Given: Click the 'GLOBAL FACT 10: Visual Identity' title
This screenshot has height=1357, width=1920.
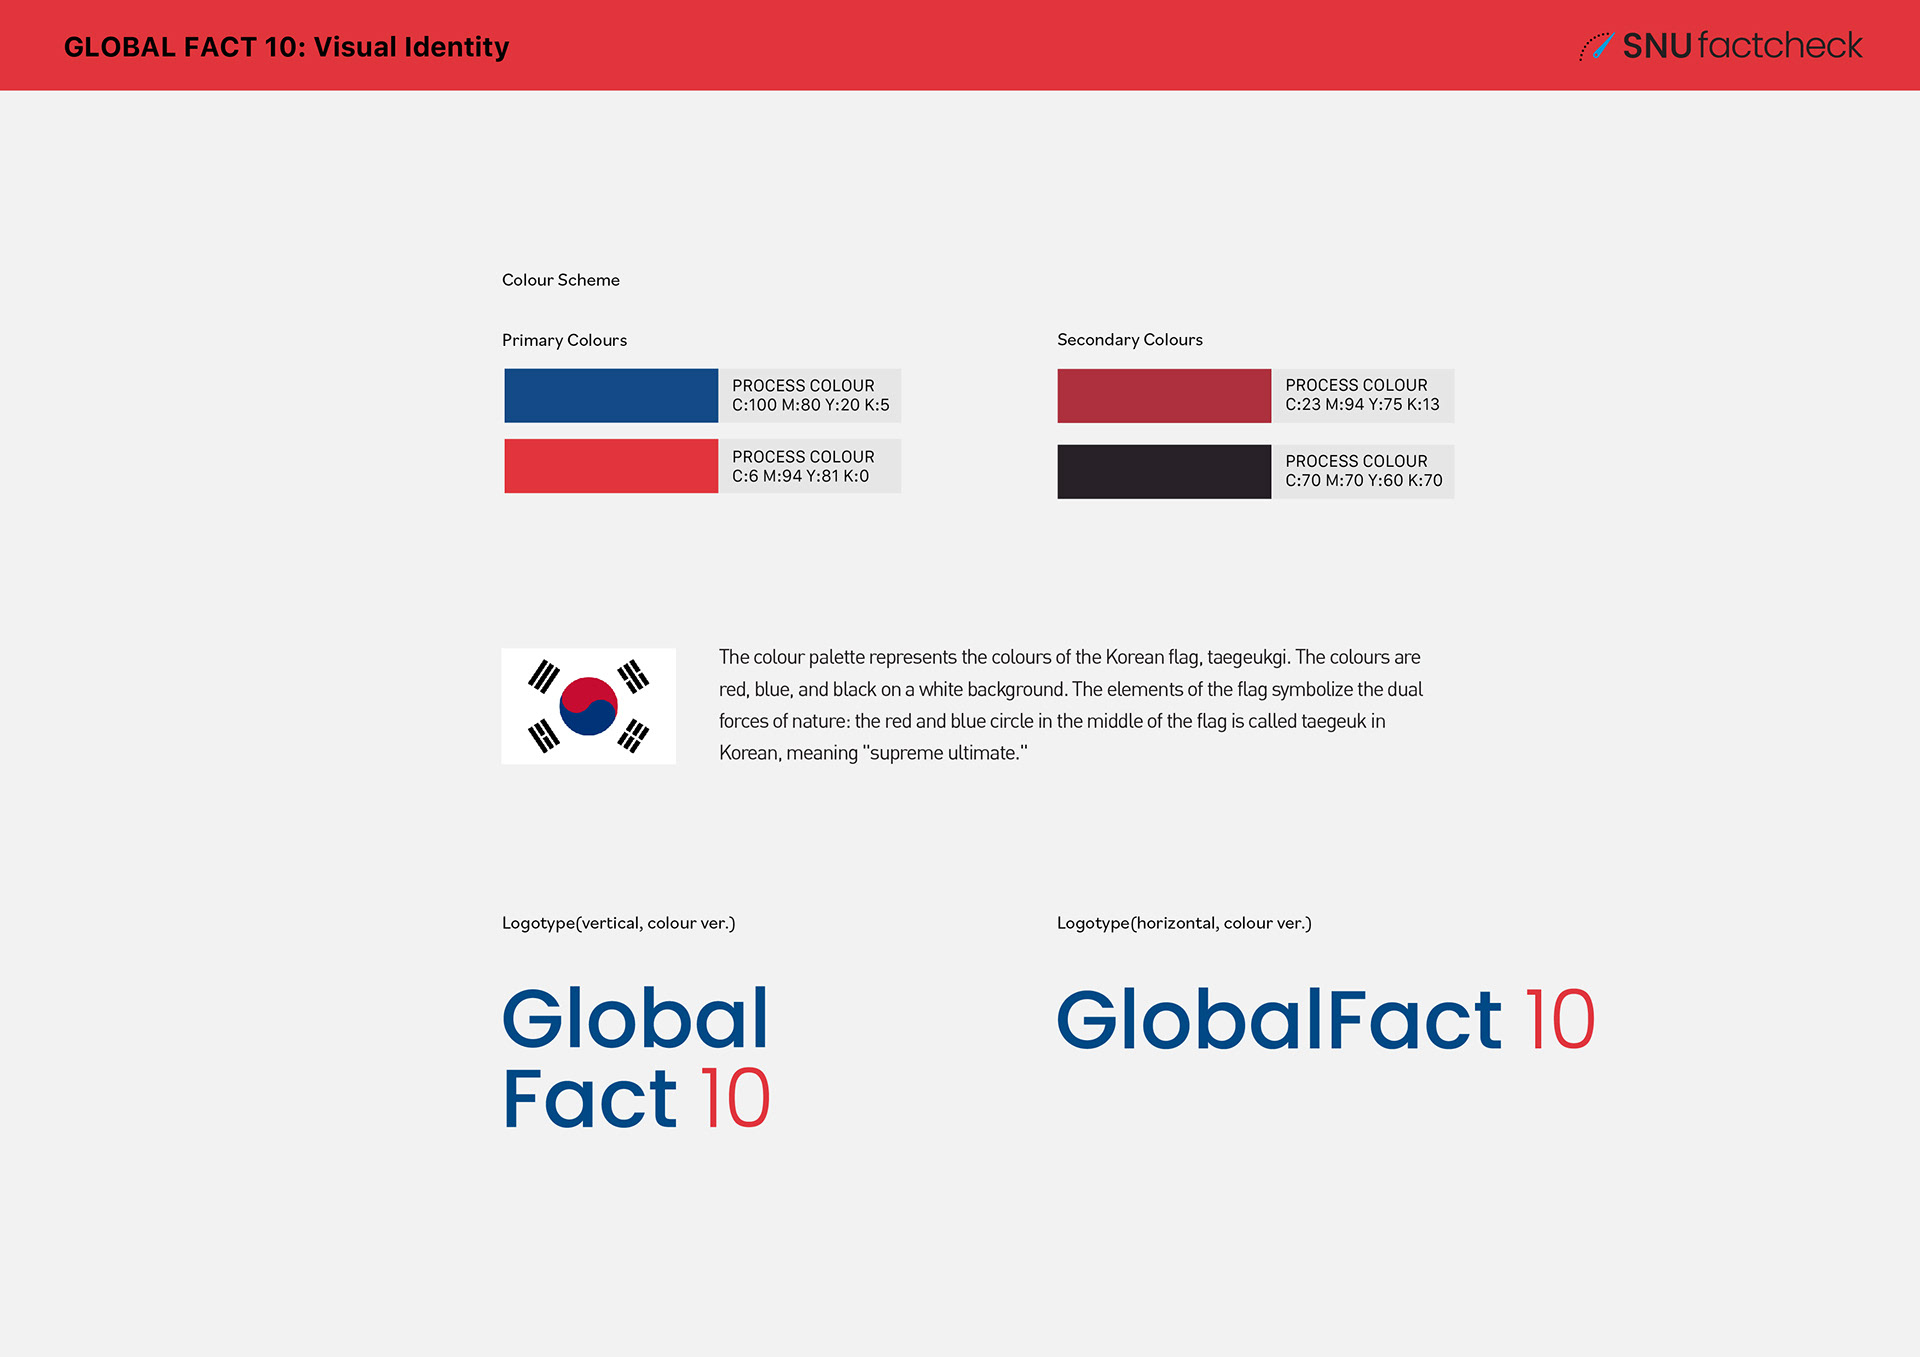Looking at the screenshot, I should (x=286, y=47).
